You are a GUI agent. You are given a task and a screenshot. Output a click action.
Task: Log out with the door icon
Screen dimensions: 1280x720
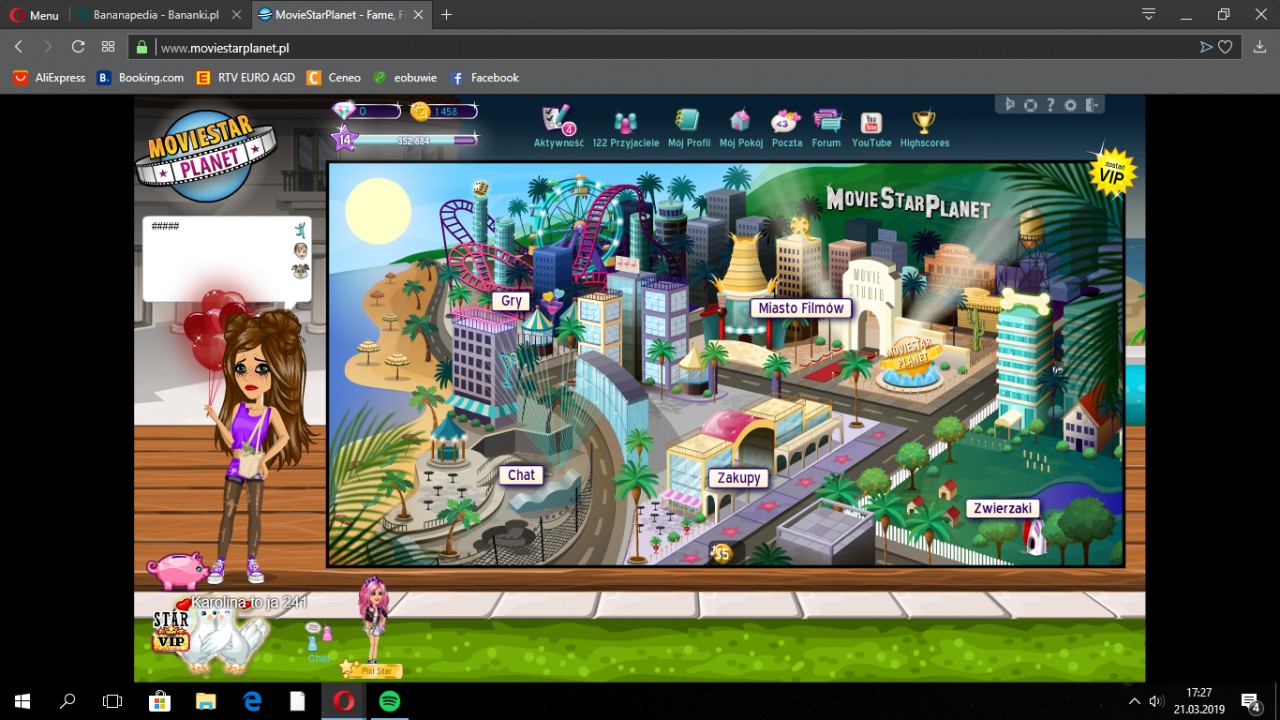point(1092,104)
